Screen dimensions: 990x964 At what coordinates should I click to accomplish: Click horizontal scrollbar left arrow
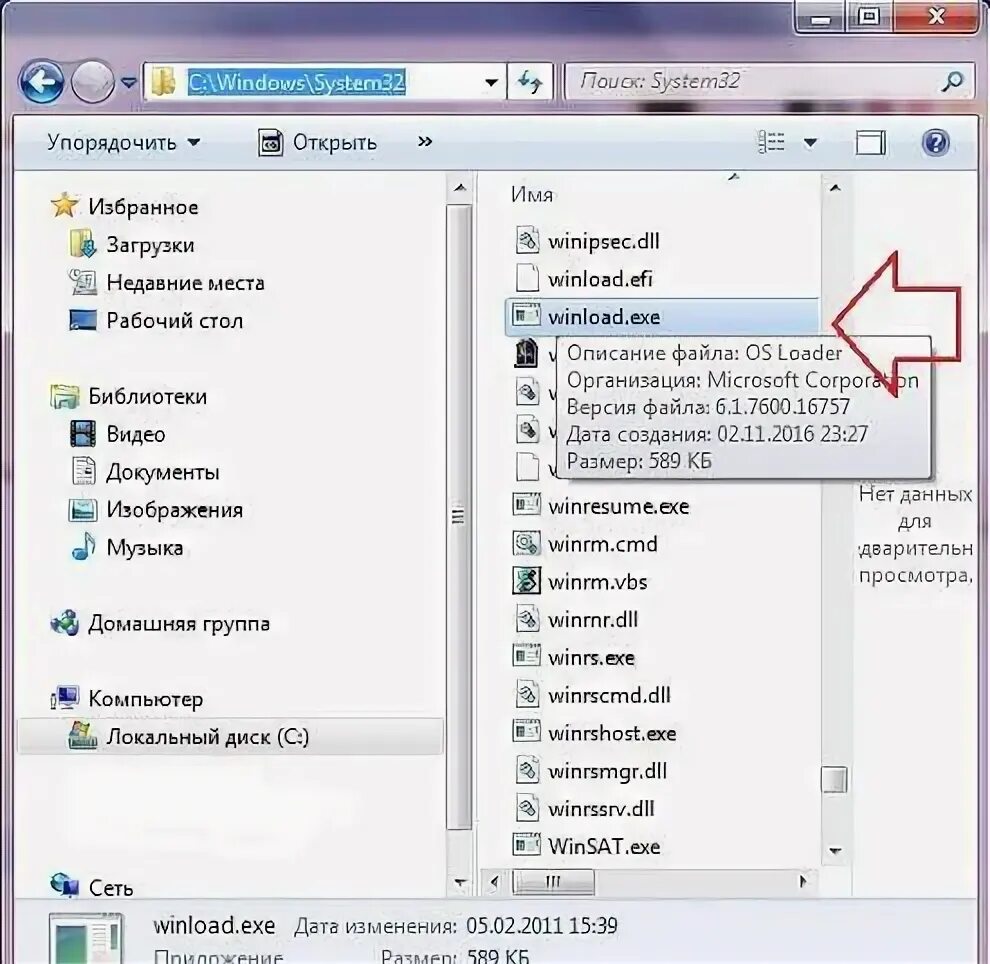click(495, 881)
